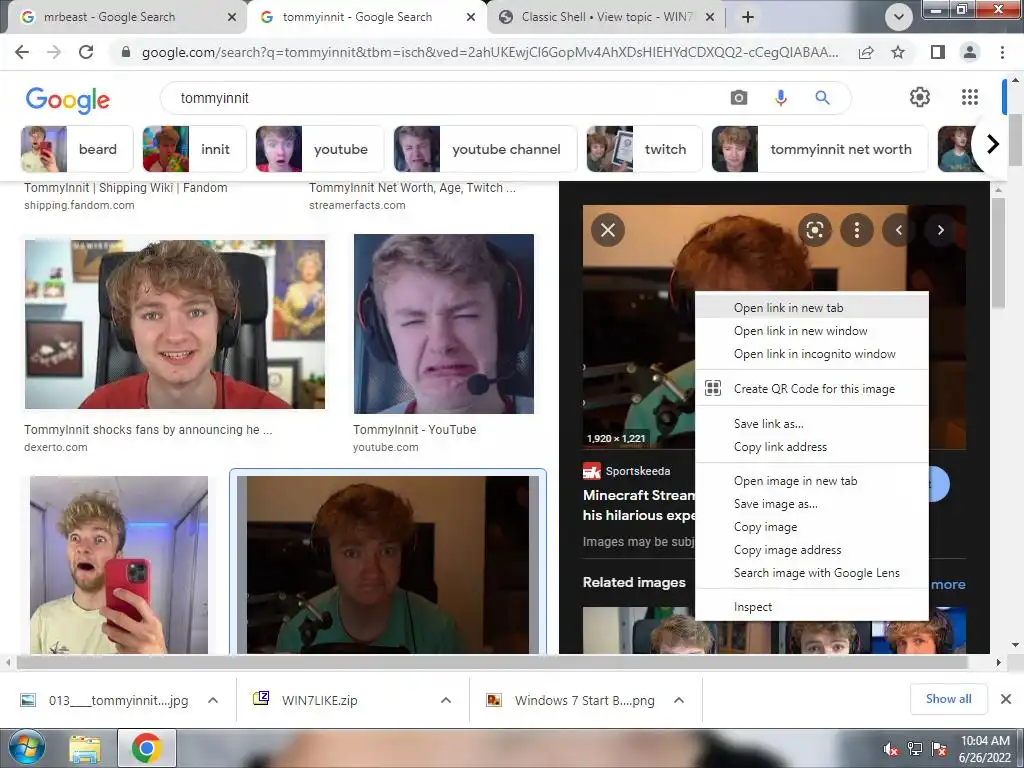Reload the current page
This screenshot has width=1024, height=768.
(x=86, y=52)
